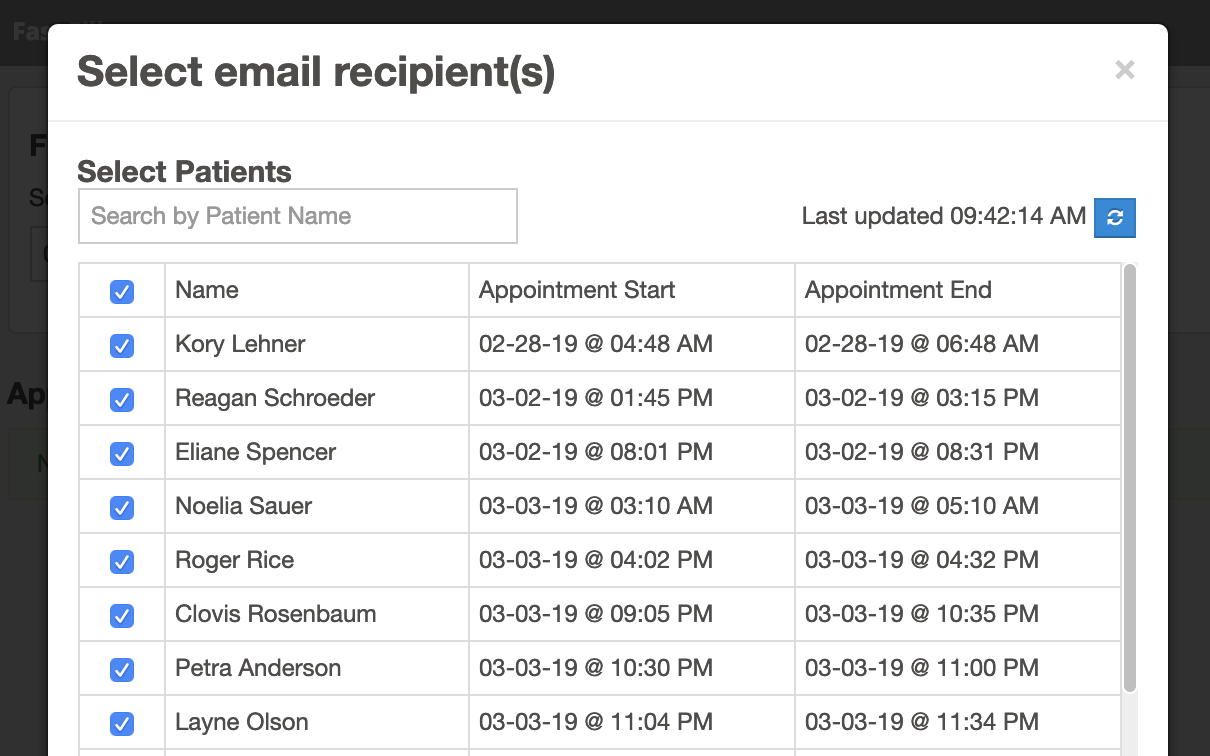Close the email recipients dialog
The width and height of the screenshot is (1210, 756).
[x=1125, y=70]
